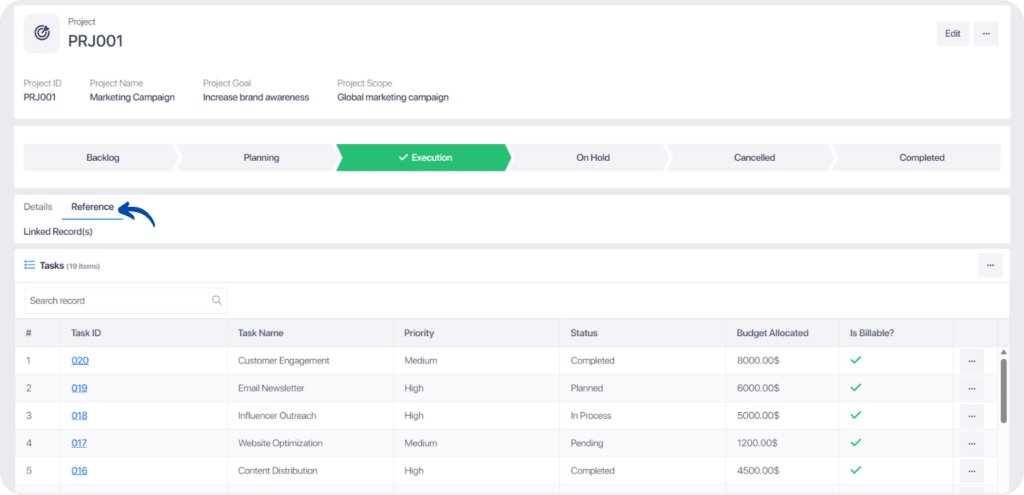Open row options for Website Optimization task
Screen dimensions: 1024x495
point(972,443)
